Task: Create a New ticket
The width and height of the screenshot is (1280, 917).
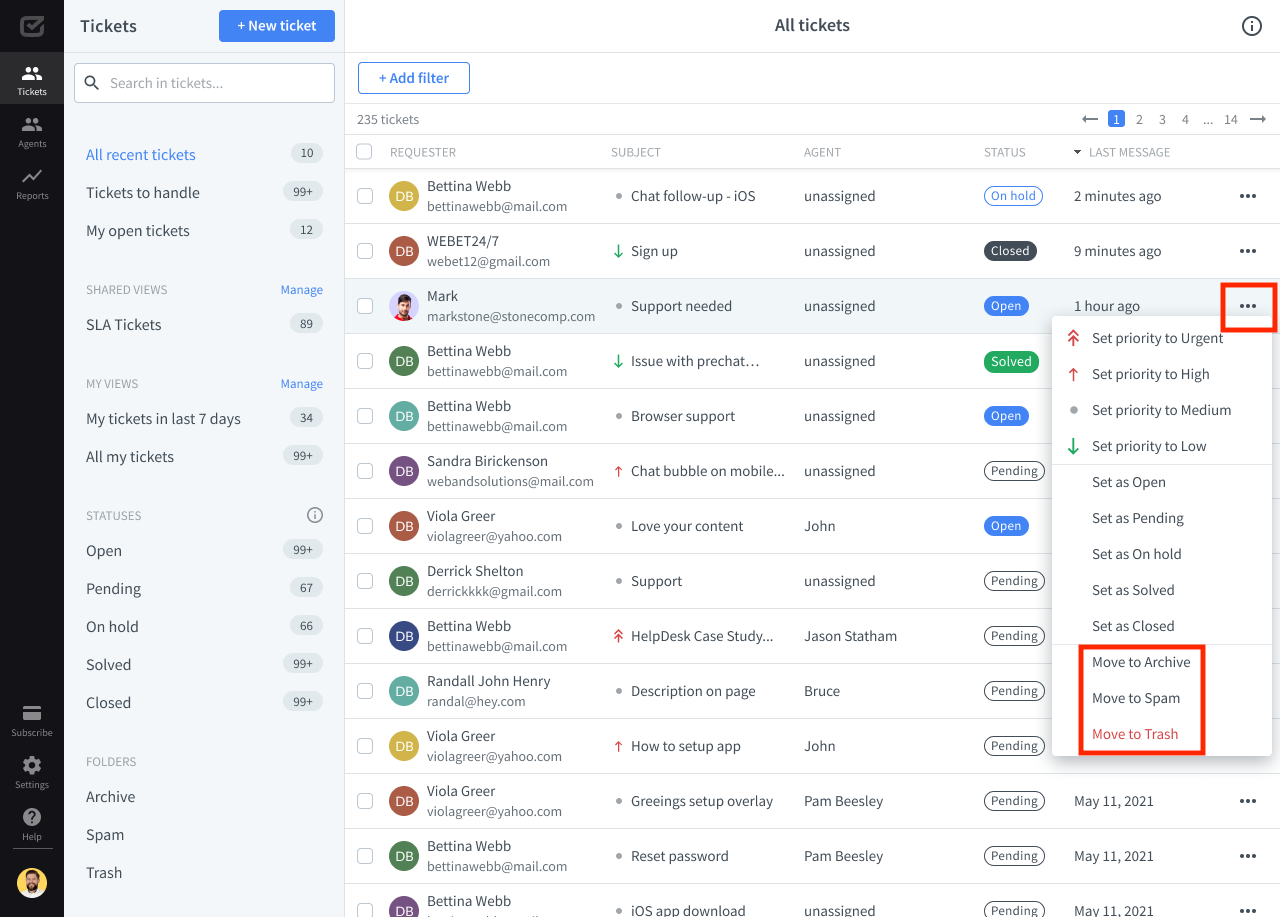Action: pos(277,26)
